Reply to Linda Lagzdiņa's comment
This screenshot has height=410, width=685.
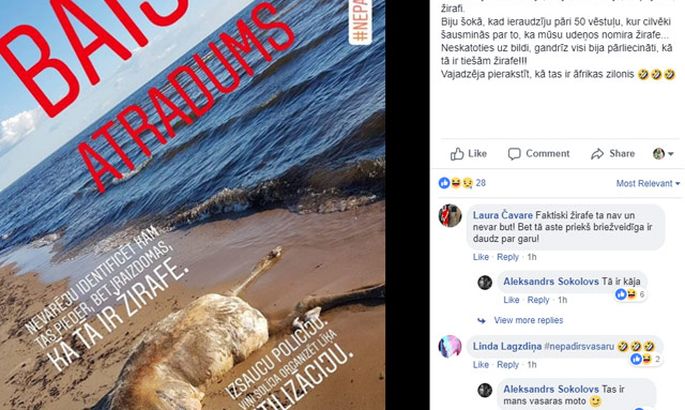point(508,365)
